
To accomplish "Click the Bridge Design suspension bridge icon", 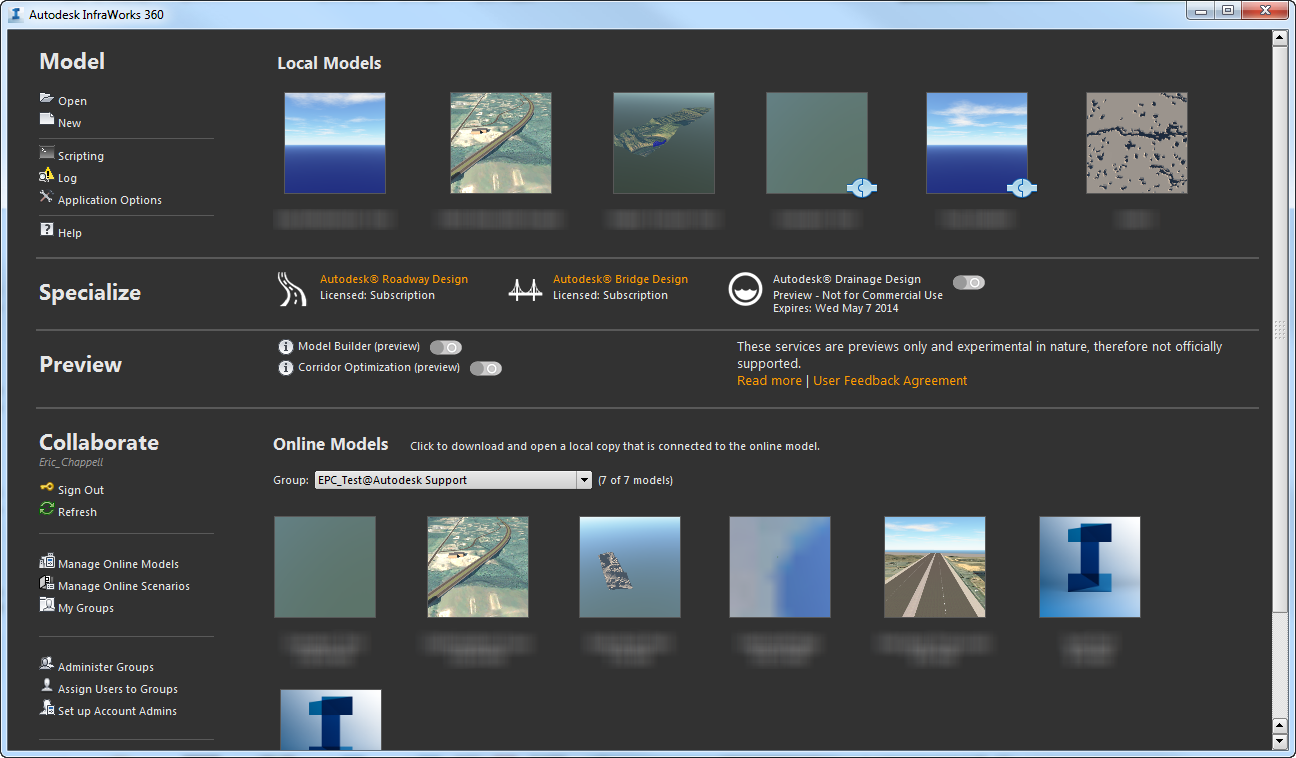I will pos(526,289).
